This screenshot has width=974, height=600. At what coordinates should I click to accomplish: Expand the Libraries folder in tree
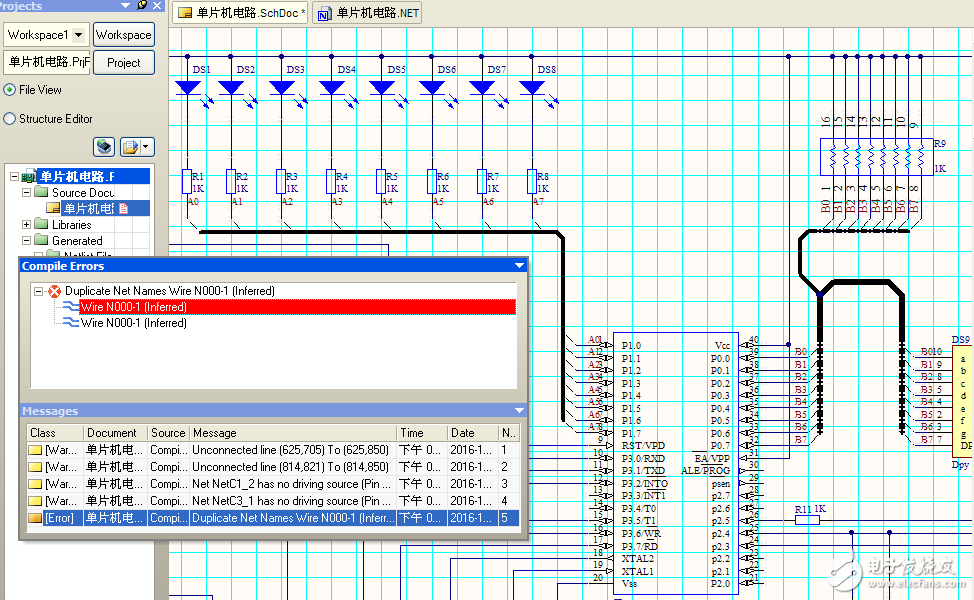tap(27, 225)
